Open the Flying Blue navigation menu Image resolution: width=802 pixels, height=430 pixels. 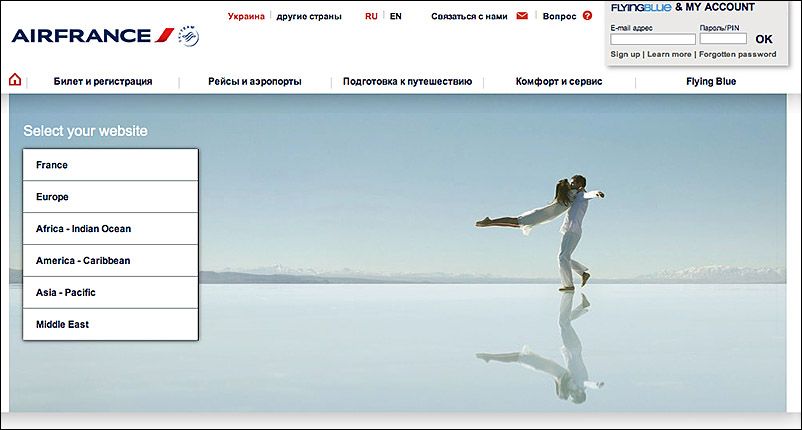pyautogui.click(x=711, y=81)
